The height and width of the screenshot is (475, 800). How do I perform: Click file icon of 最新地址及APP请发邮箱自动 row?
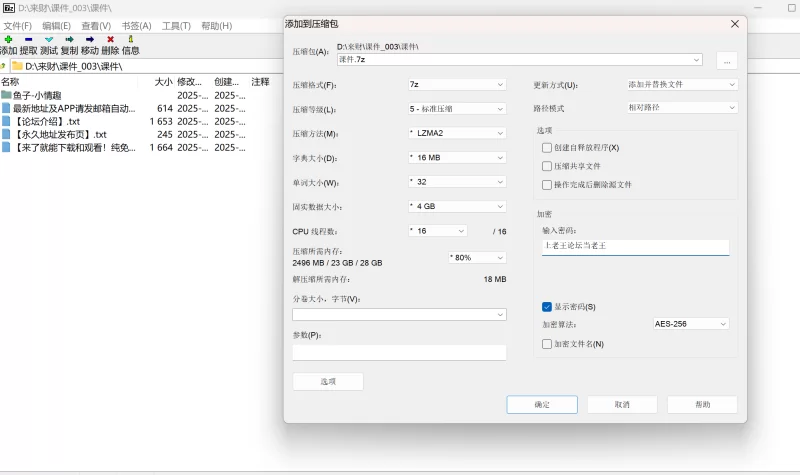(6, 108)
